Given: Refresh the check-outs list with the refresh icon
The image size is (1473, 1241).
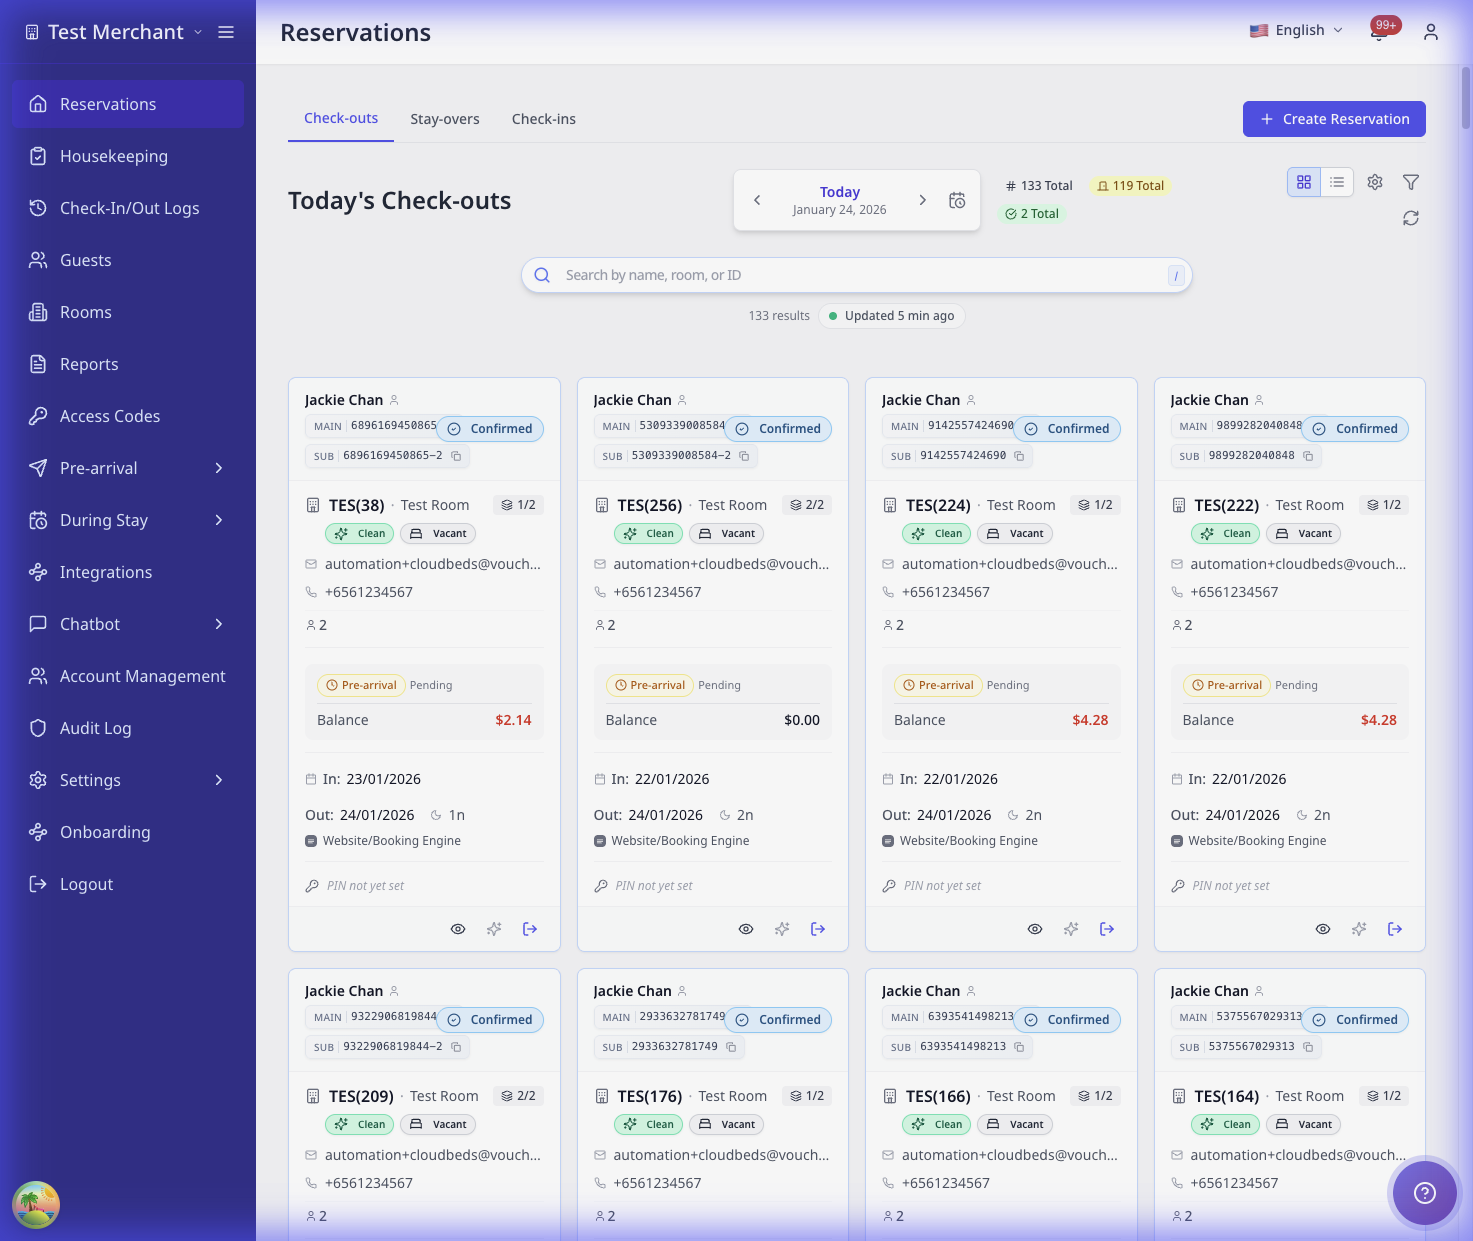Looking at the screenshot, I should 1410,217.
